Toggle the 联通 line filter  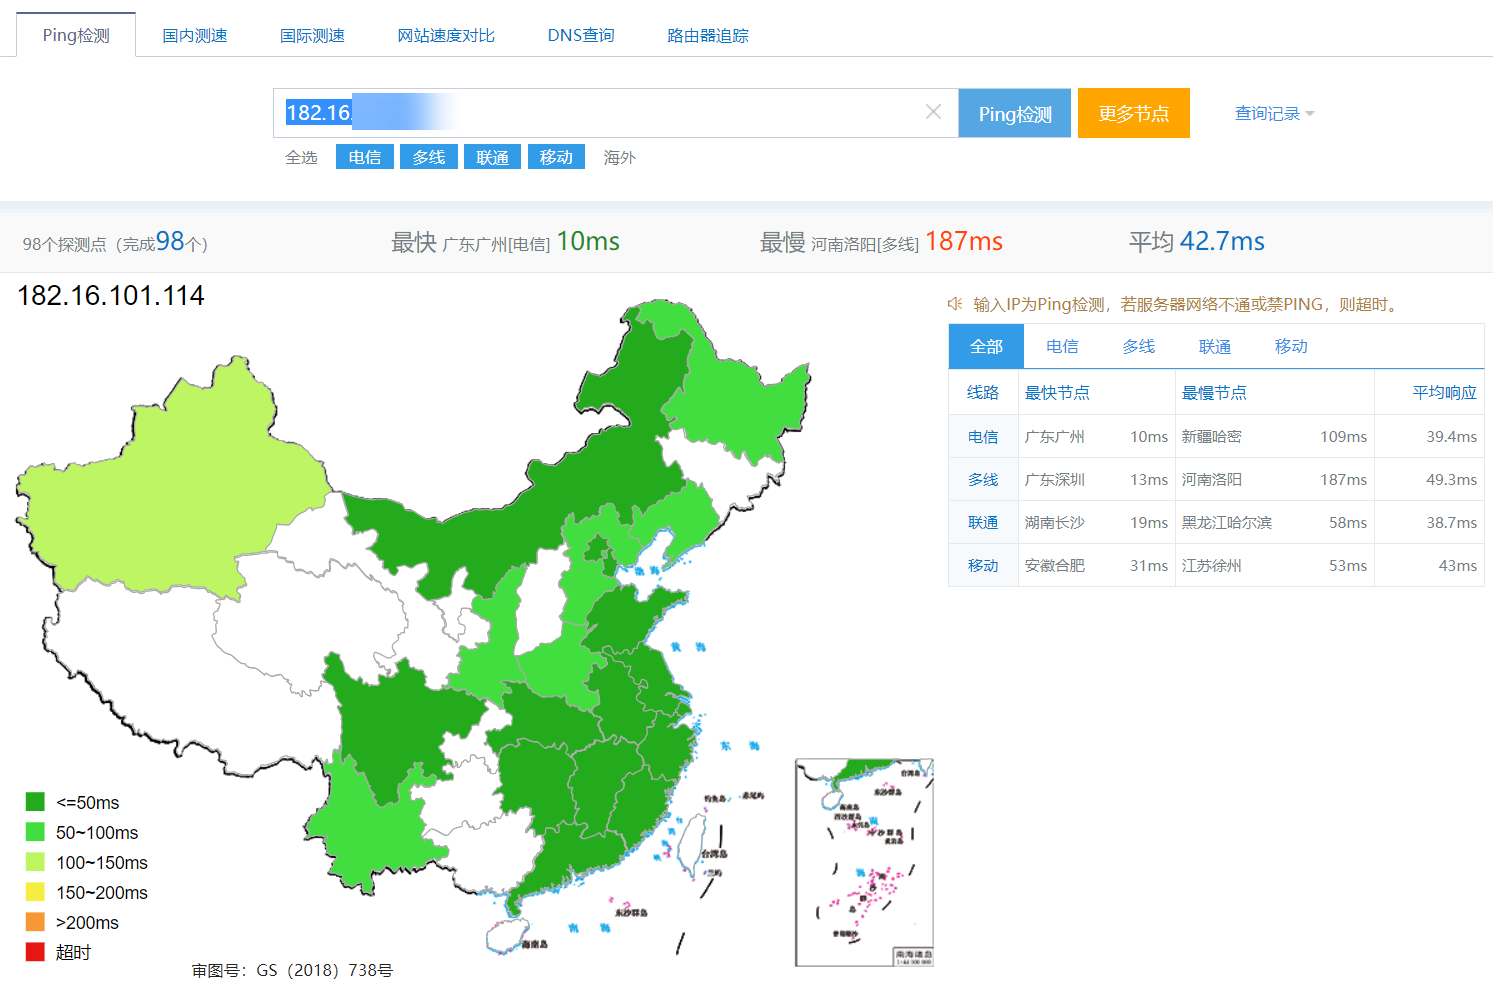pyautogui.click(x=492, y=157)
